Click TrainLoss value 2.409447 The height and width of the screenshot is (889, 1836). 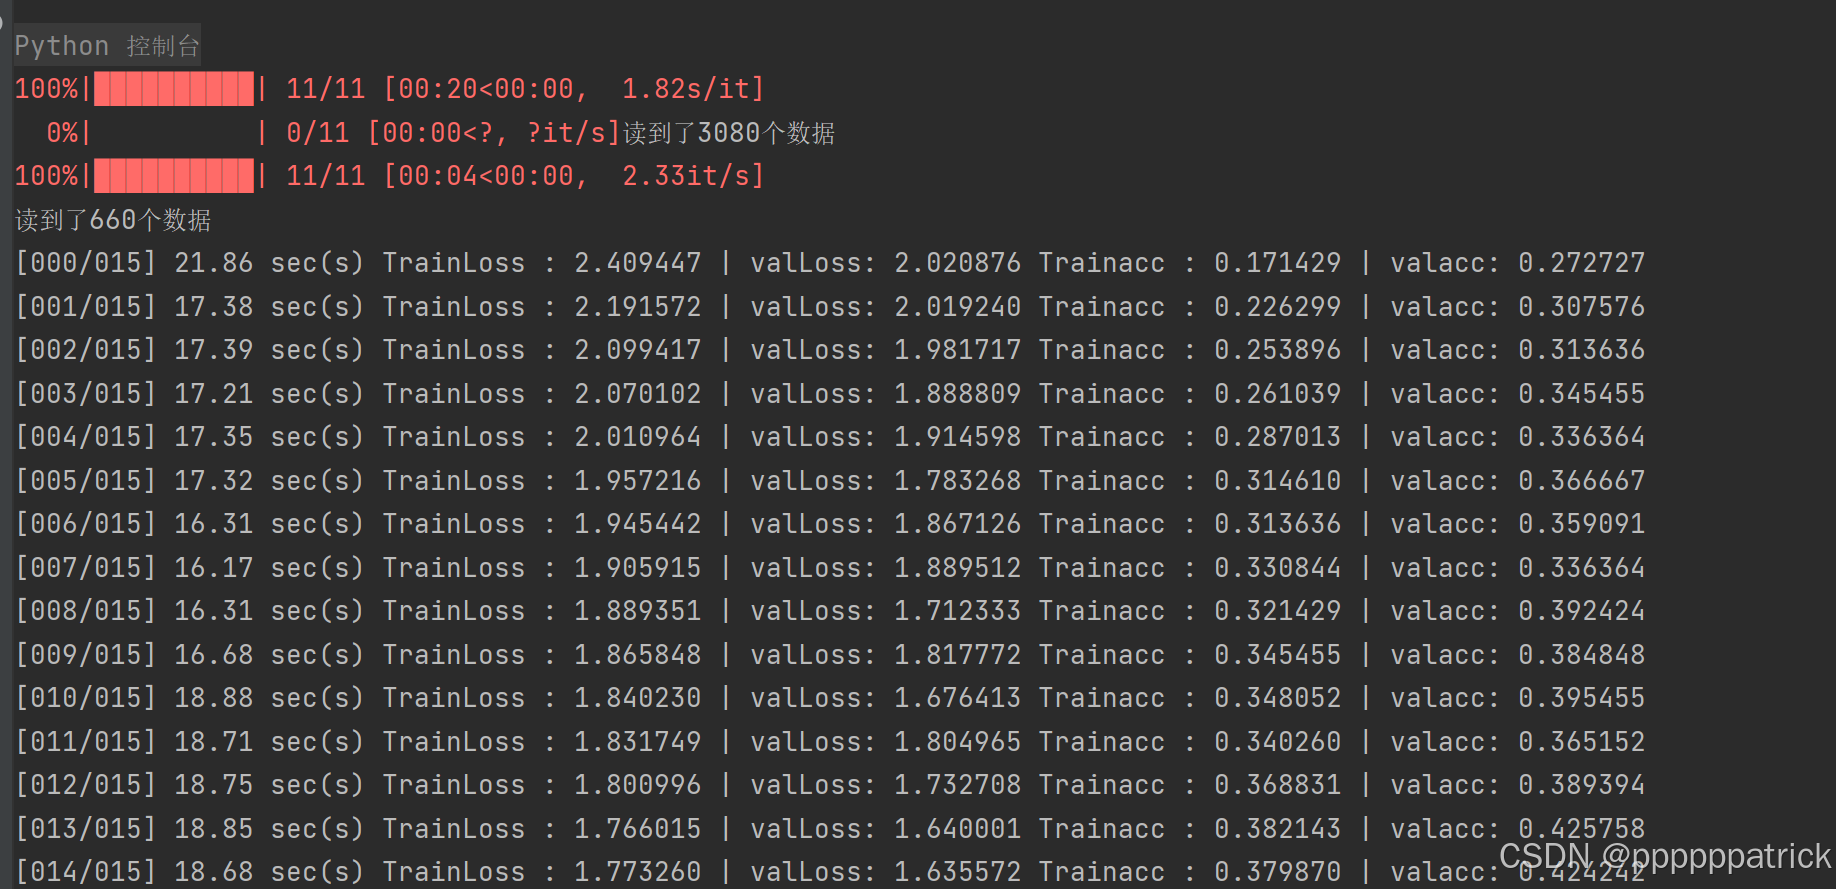[638, 263]
